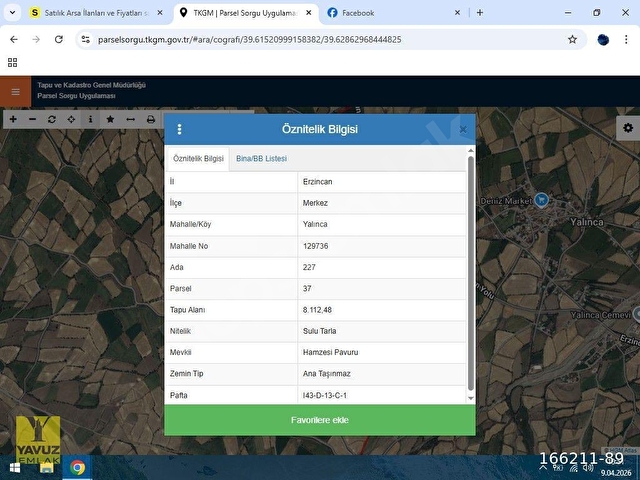The image size is (640, 480).
Task: Close the Öznitelik Bilgisi dialog
Action: (x=463, y=129)
